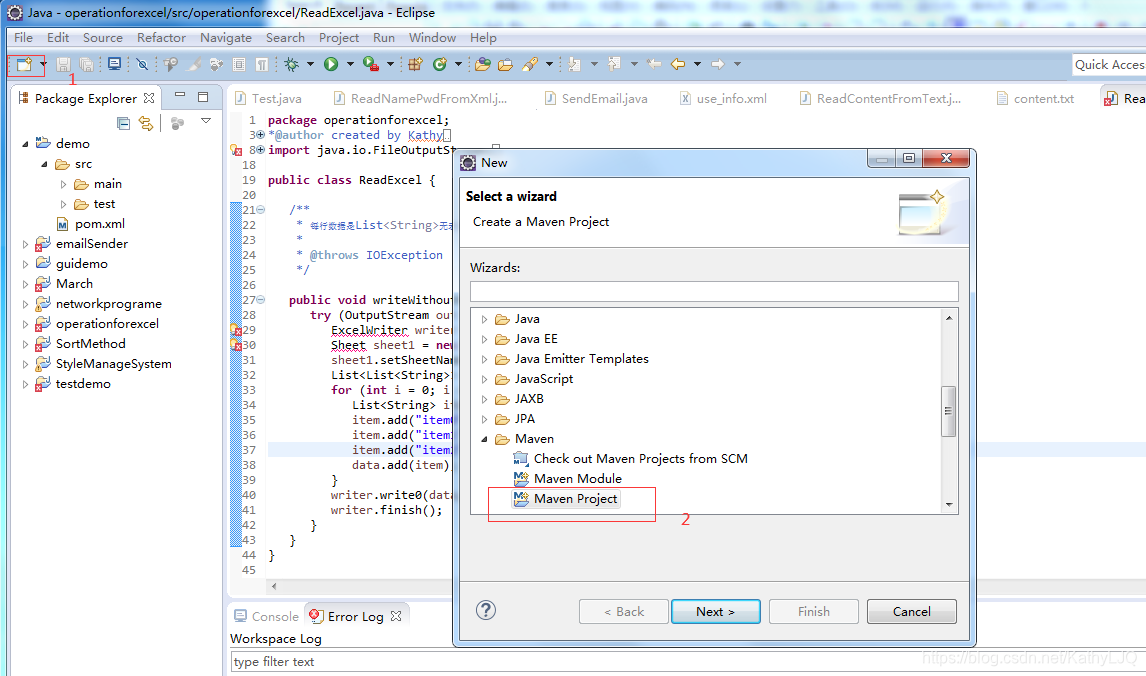Click the Show Whitespace Characters pilcrow icon
Image resolution: width=1146 pixels, height=676 pixels.
pos(262,64)
